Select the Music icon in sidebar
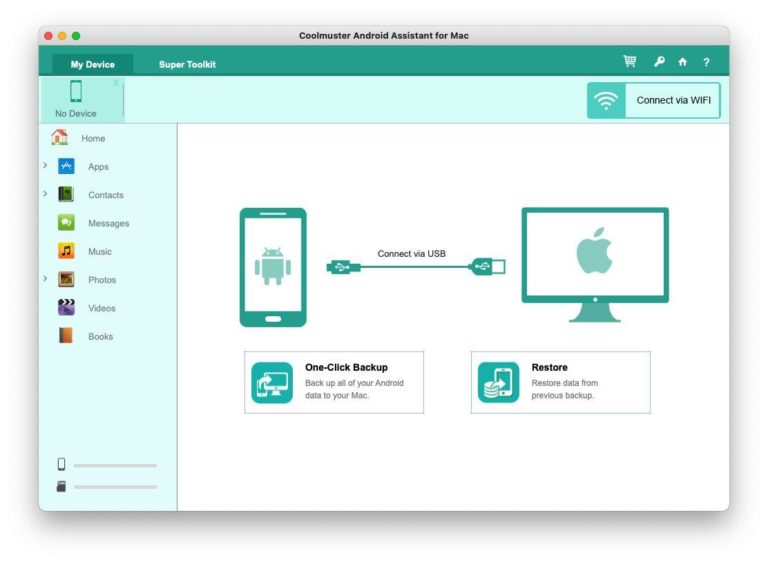Screen dimensions: 768x562 pyautogui.click(x=66, y=252)
